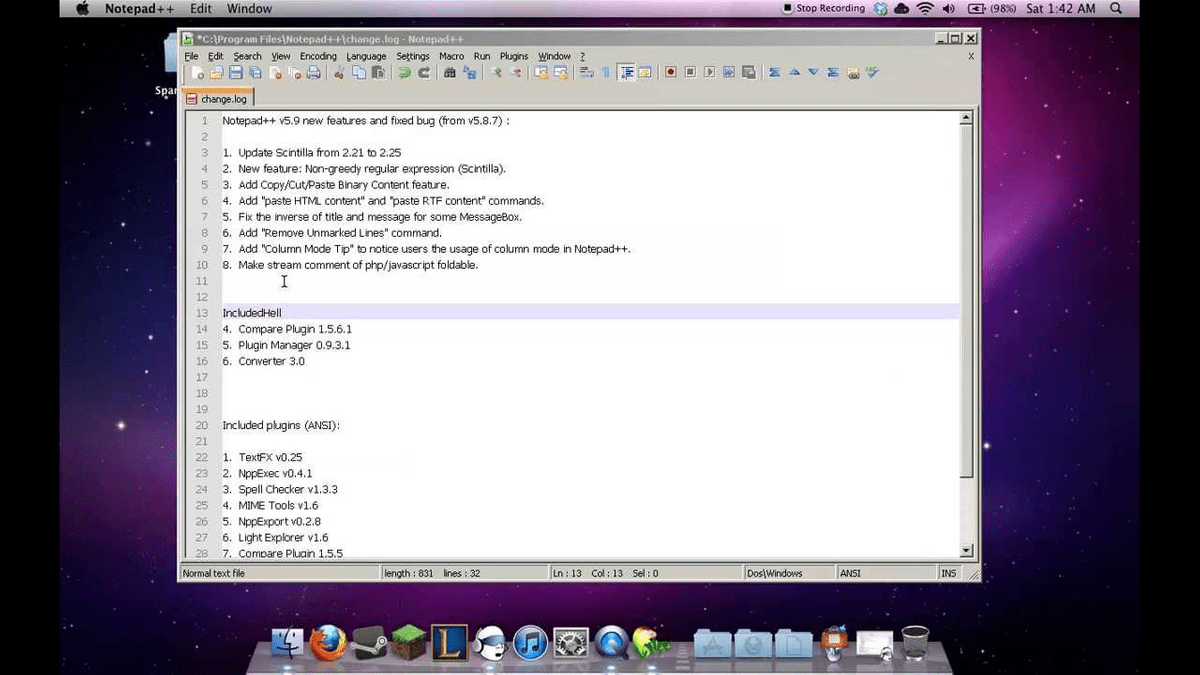The image size is (1200, 675).
Task: Open the Find dialog via toolbar magnifier icon
Action: click(452, 72)
